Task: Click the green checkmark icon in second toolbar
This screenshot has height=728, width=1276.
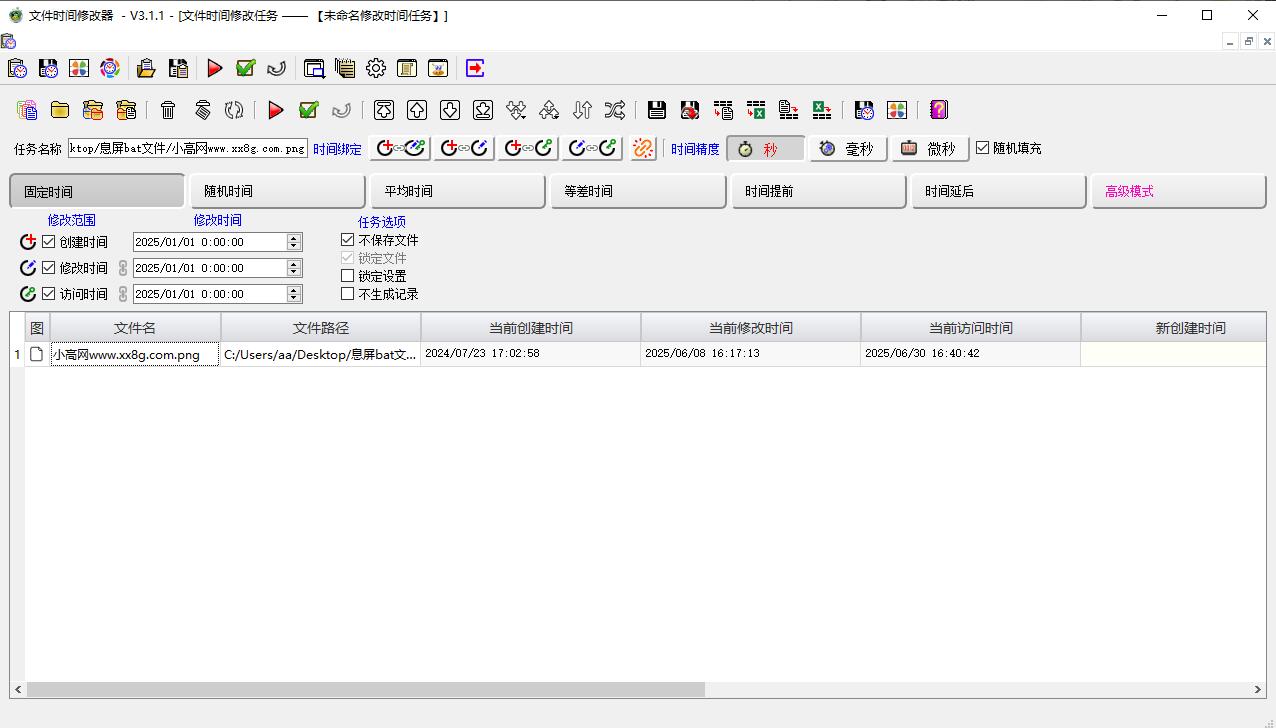Action: [309, 110]
